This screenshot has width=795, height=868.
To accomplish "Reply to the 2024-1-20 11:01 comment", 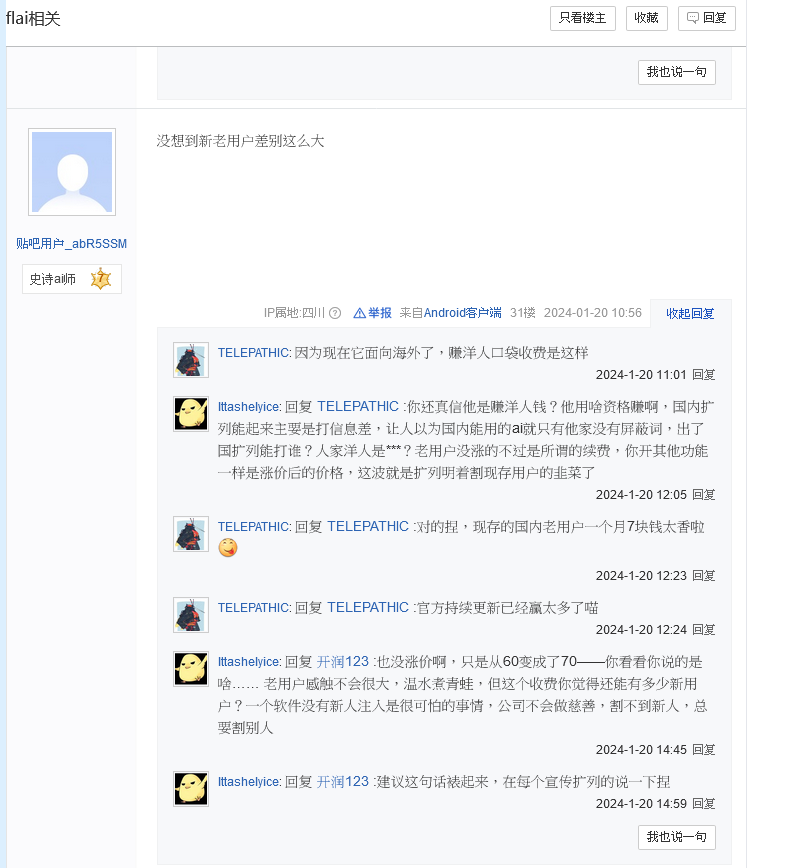I will pos(704,375).
